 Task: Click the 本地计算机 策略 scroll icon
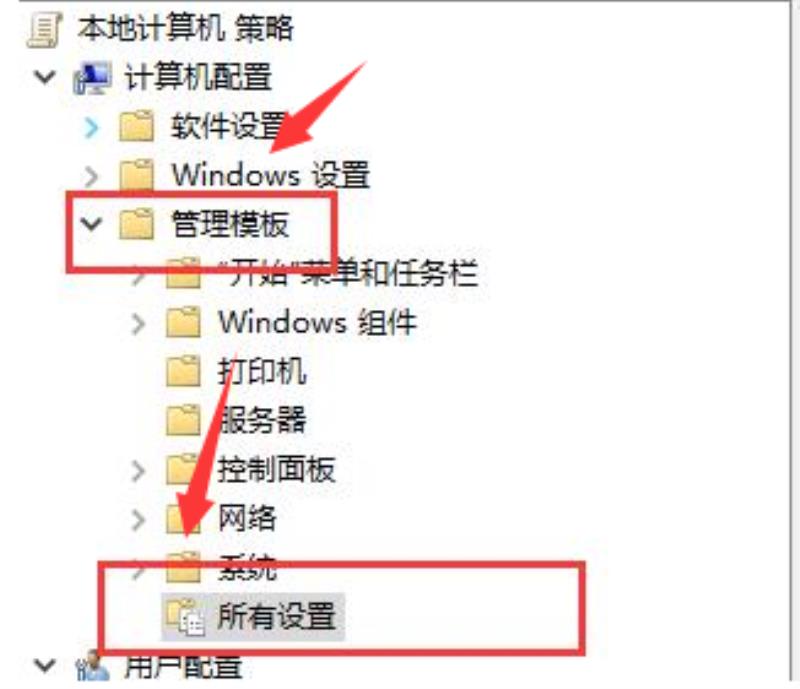pos(44,30)
